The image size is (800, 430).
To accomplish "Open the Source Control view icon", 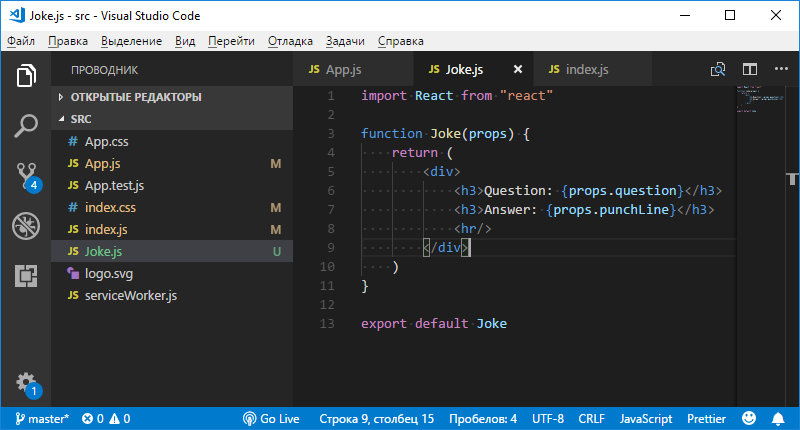I will (26, 176).
